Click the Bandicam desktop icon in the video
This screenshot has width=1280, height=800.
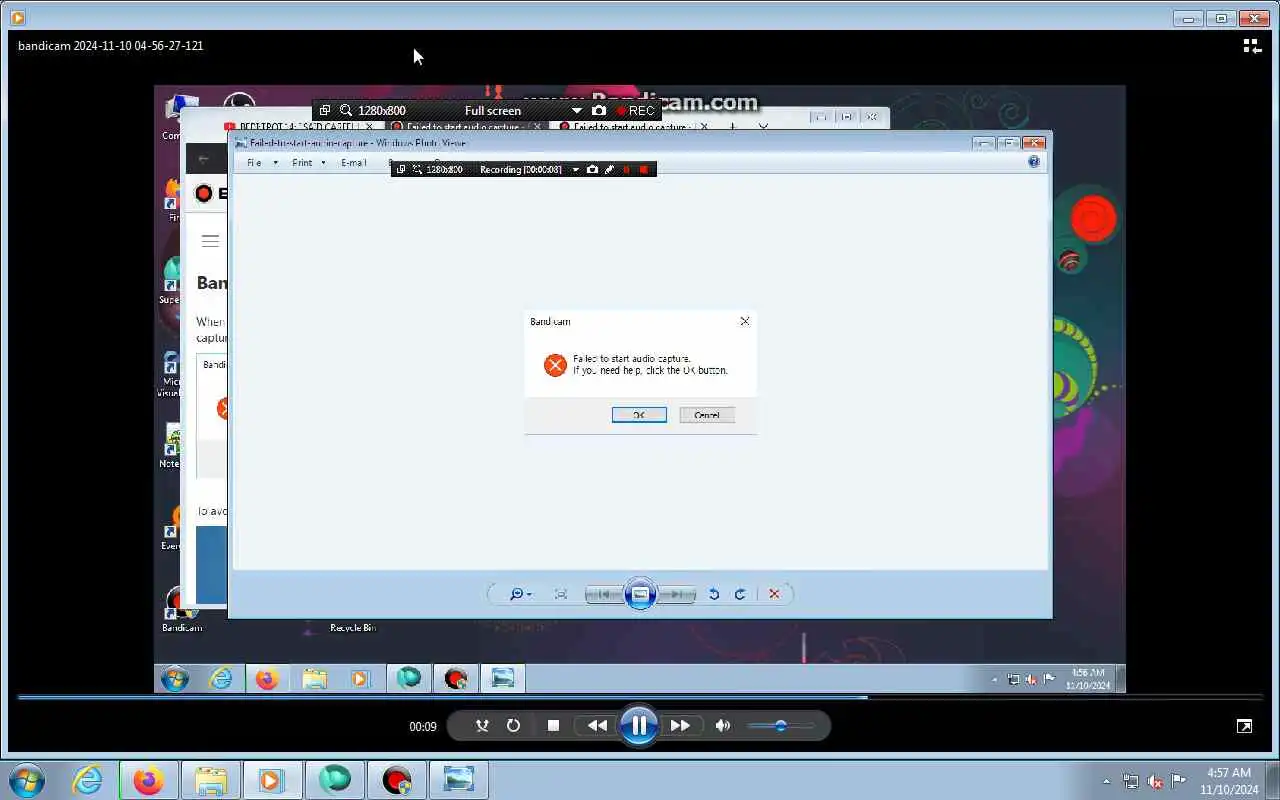pyautogui.click(x=182, y=611)
